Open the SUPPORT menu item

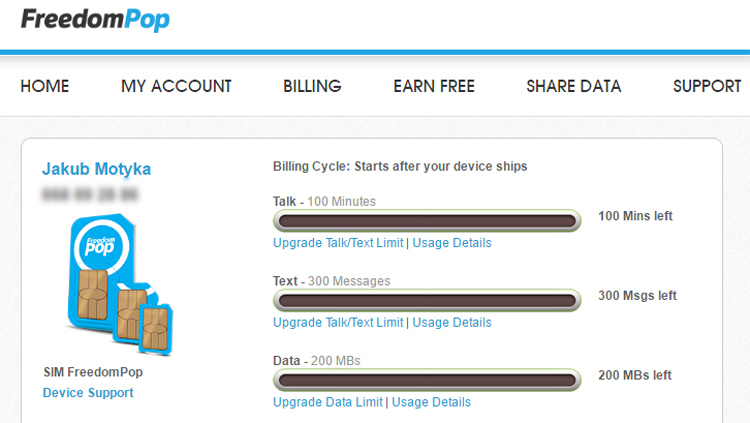[x=707, y=86]
